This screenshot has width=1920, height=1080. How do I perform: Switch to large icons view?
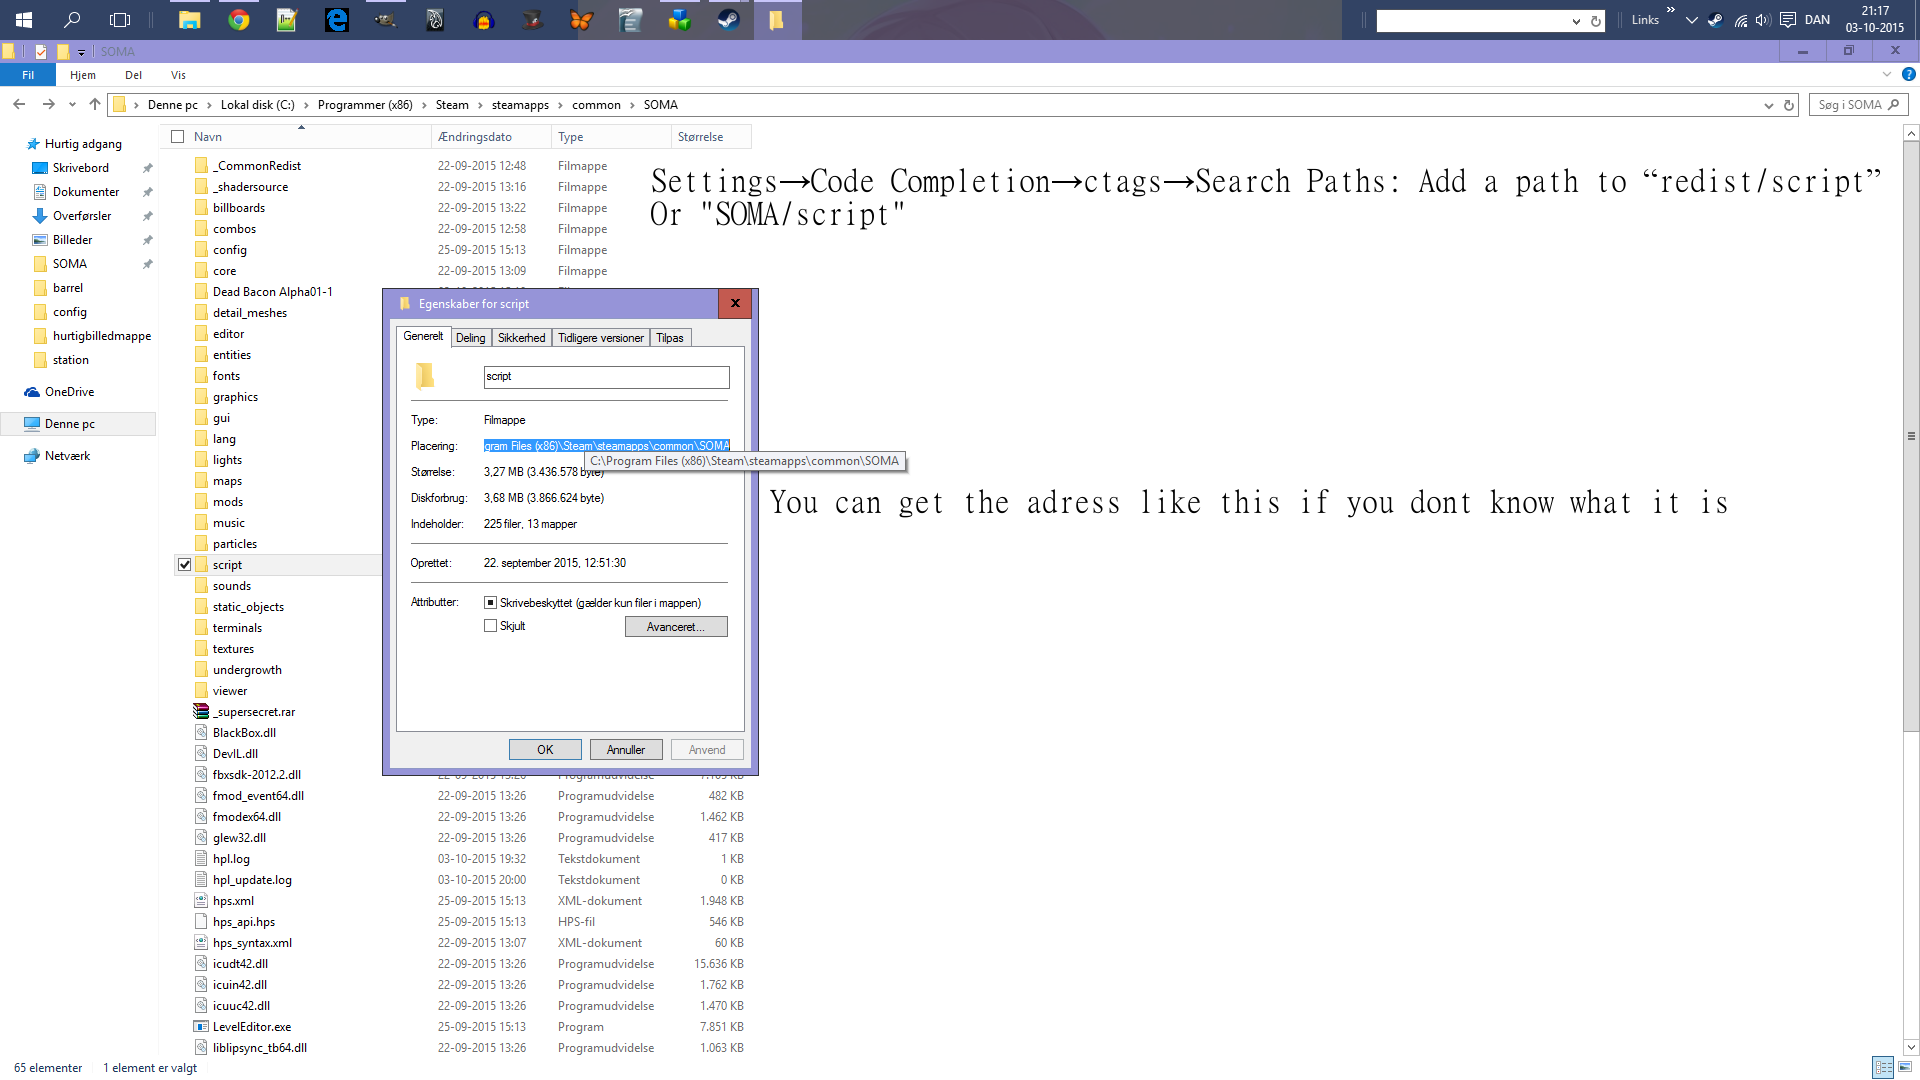pos(1905,1068)
